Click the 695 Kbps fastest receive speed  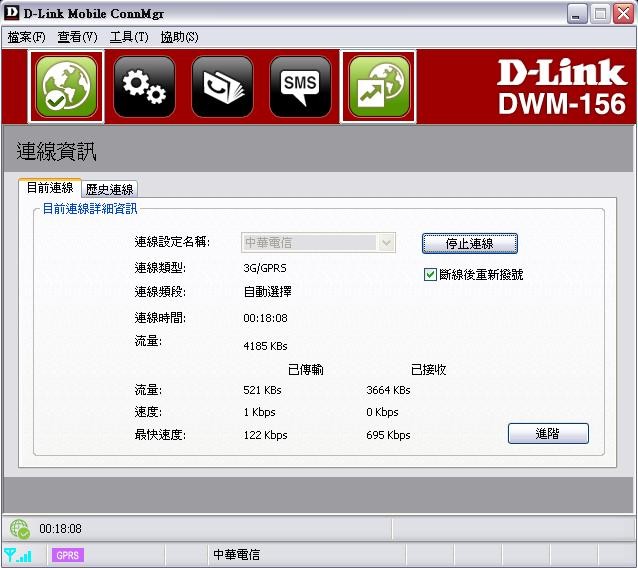388,435
